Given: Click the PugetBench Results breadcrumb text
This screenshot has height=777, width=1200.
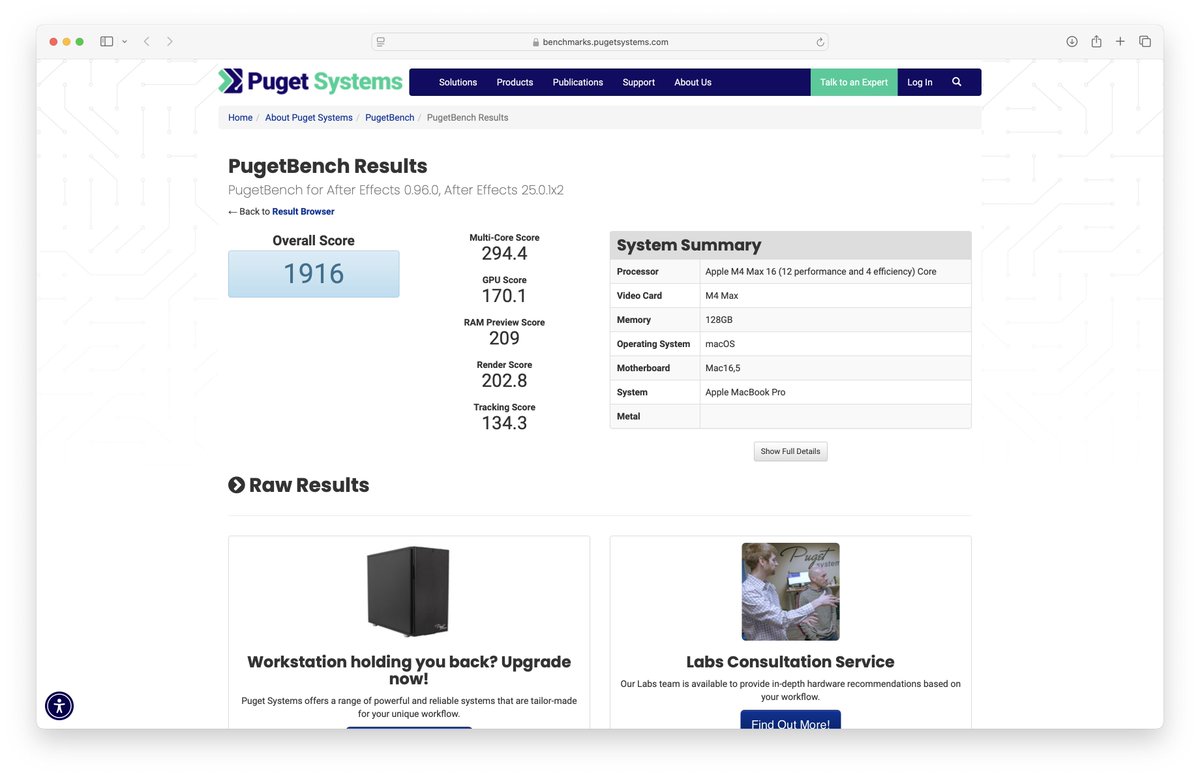Looking at the screenshot, I should coord(467,118).
